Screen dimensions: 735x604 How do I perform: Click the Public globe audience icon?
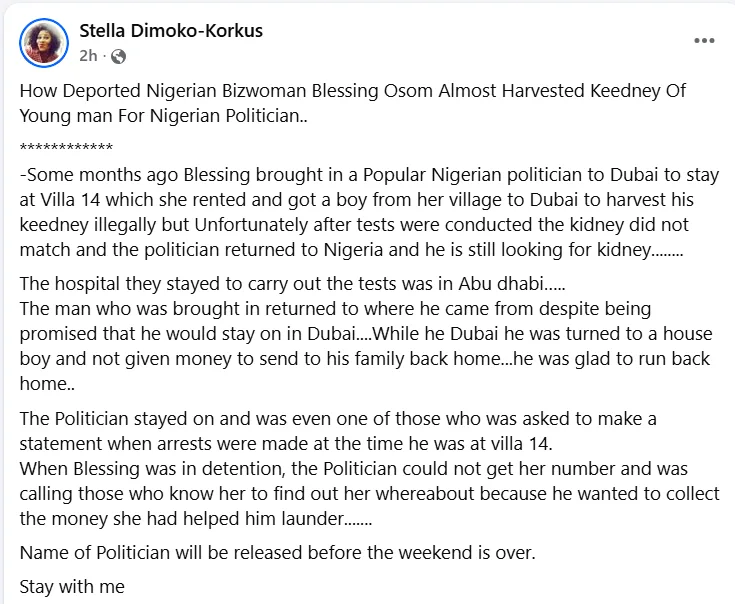[118, 56]
